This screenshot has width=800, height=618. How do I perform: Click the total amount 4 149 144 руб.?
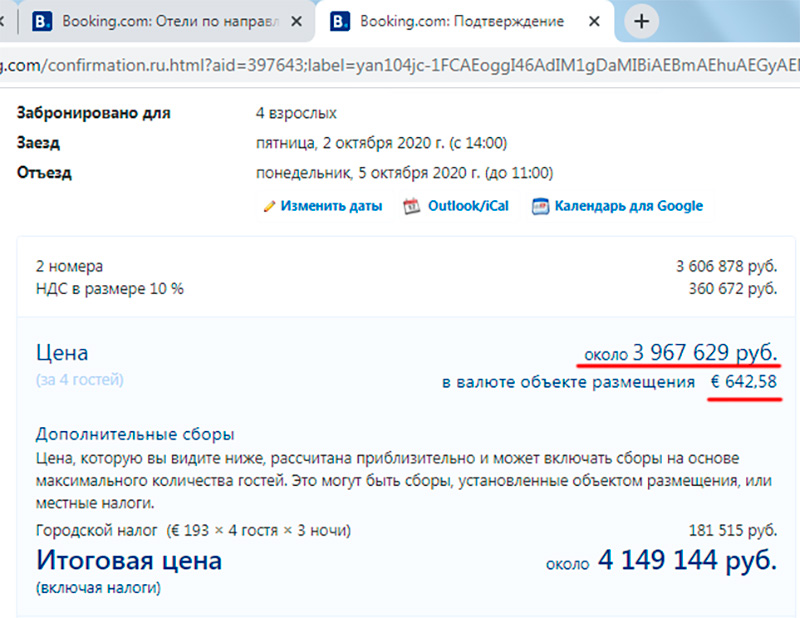(686, 560)
